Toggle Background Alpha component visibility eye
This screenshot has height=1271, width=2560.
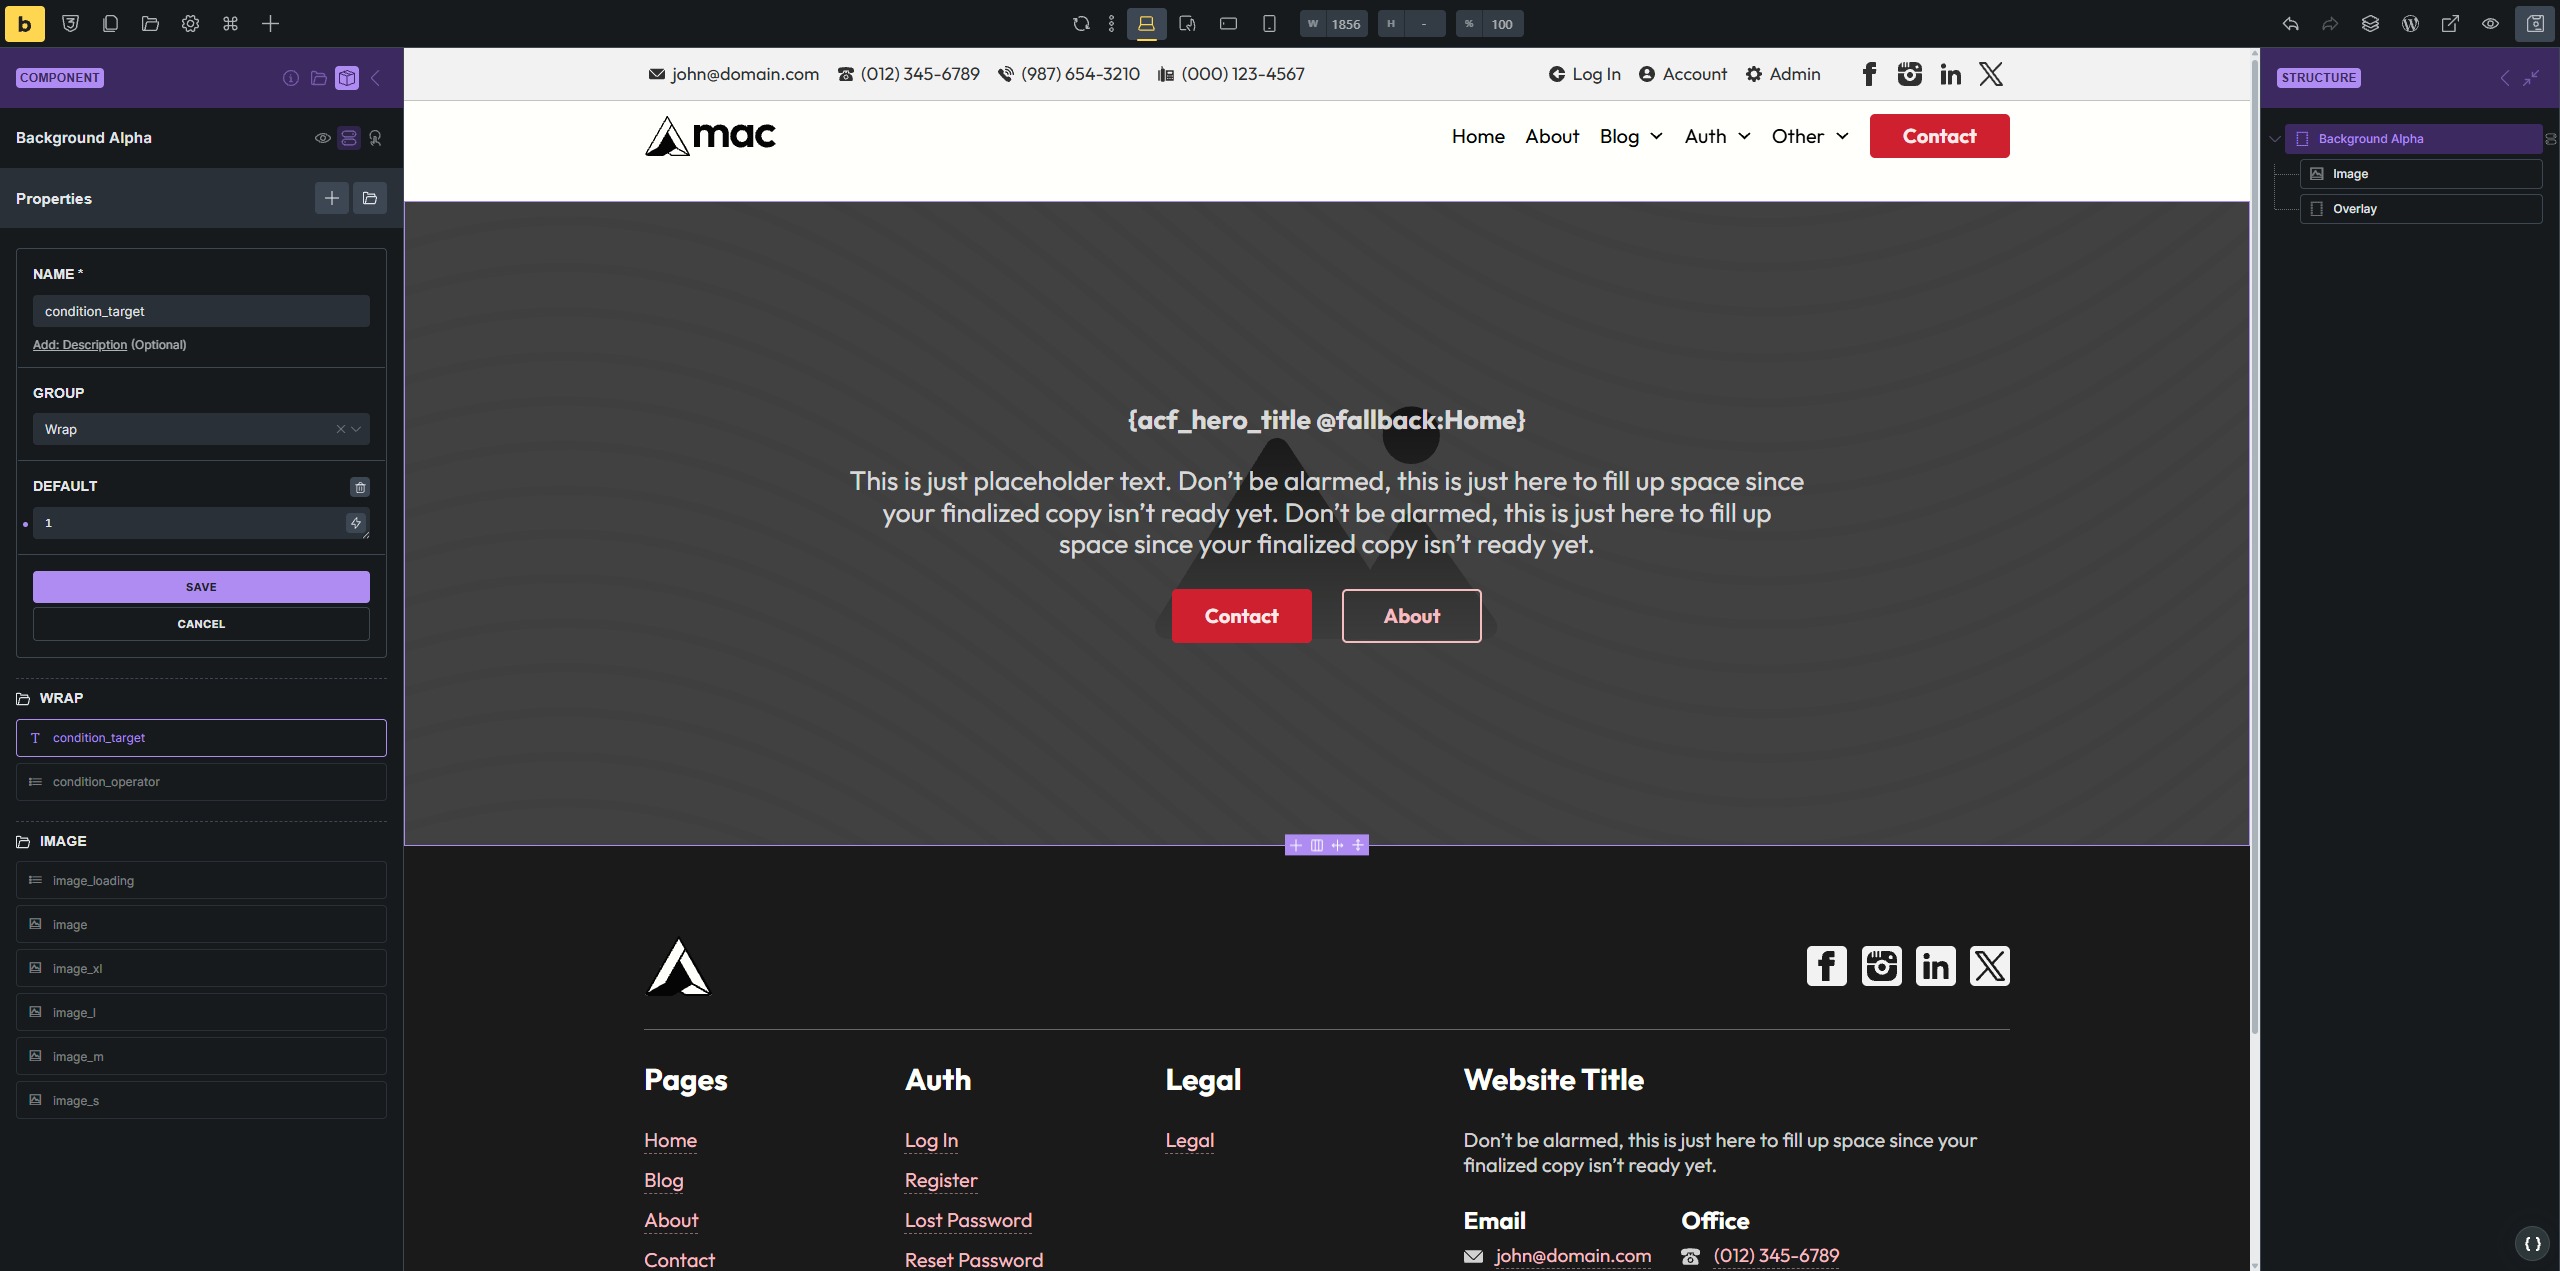322,138
